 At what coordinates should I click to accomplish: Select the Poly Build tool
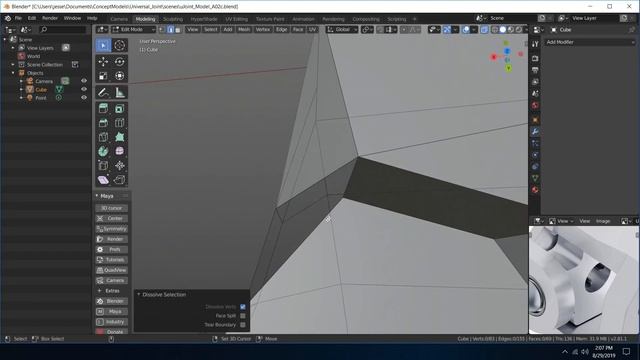(120, 137)
